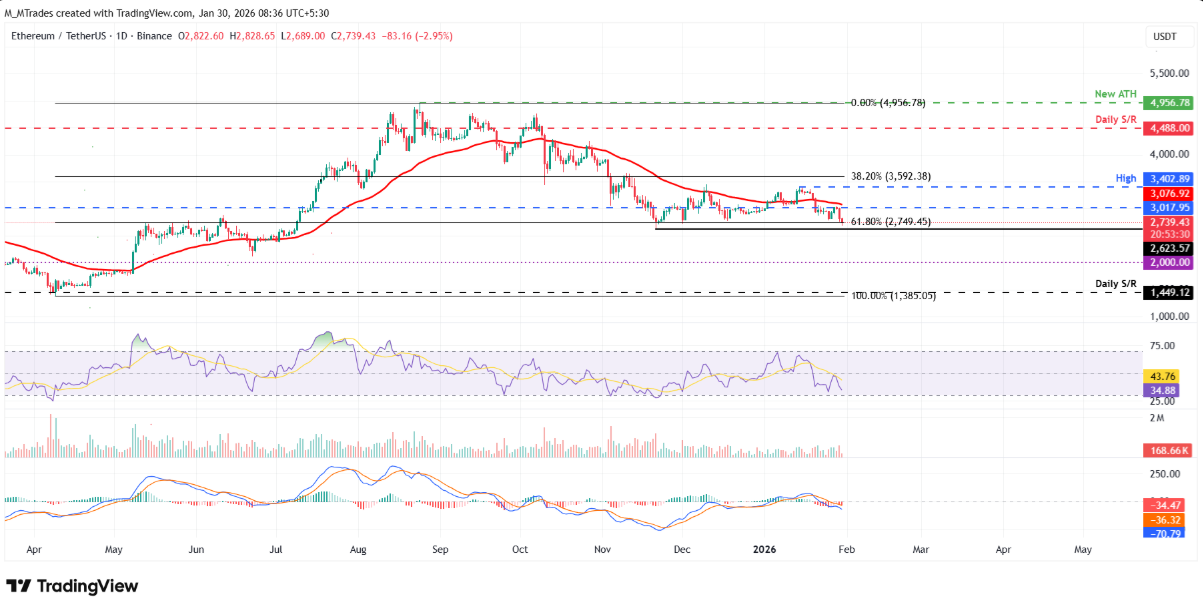Screen dimensions: 1203x608
Task: Click the green 4,956.78 price tag
Action: click(x=1170, y=103)
